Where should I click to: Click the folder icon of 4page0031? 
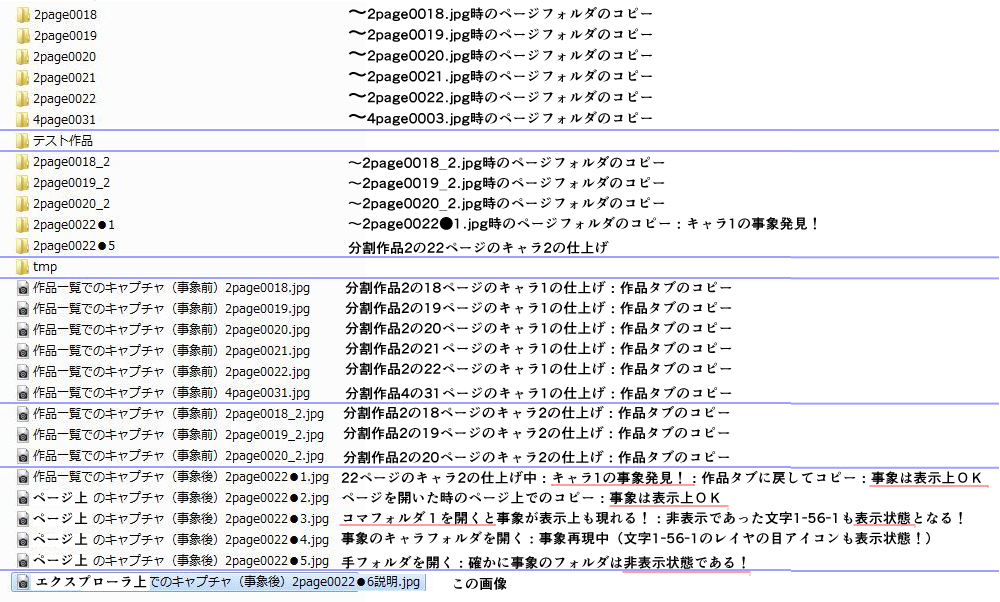[23, 120]
